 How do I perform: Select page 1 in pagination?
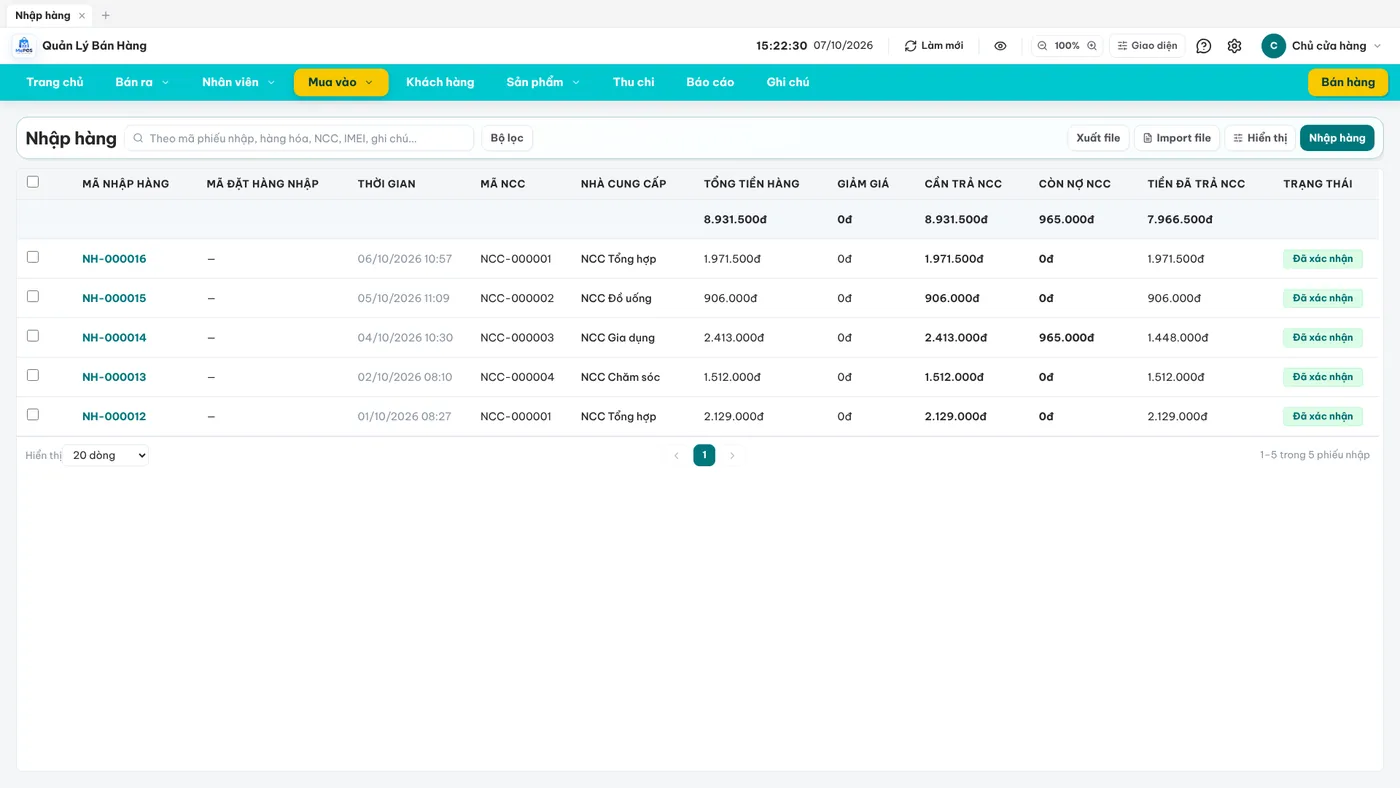click(x=704, y=456)
